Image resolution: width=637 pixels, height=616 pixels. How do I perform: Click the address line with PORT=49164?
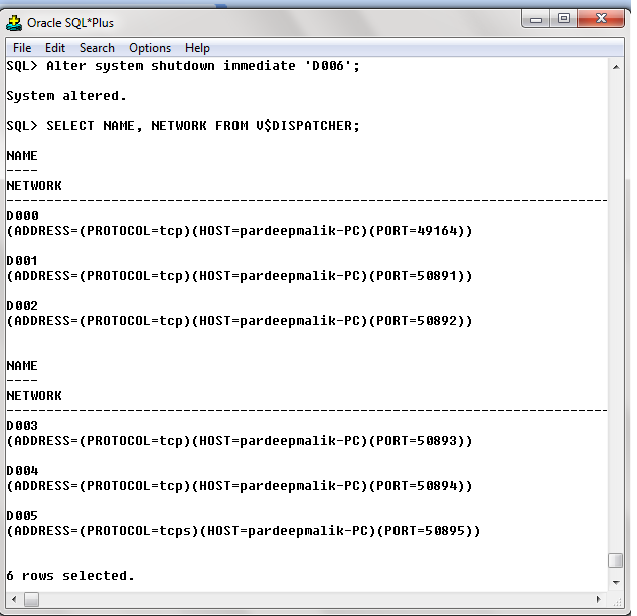tap(240, 231)
